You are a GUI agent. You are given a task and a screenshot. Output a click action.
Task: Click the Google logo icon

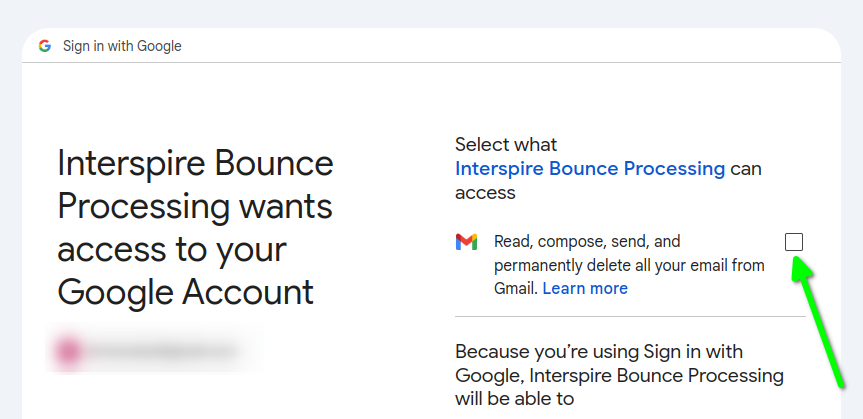(45, 46)
